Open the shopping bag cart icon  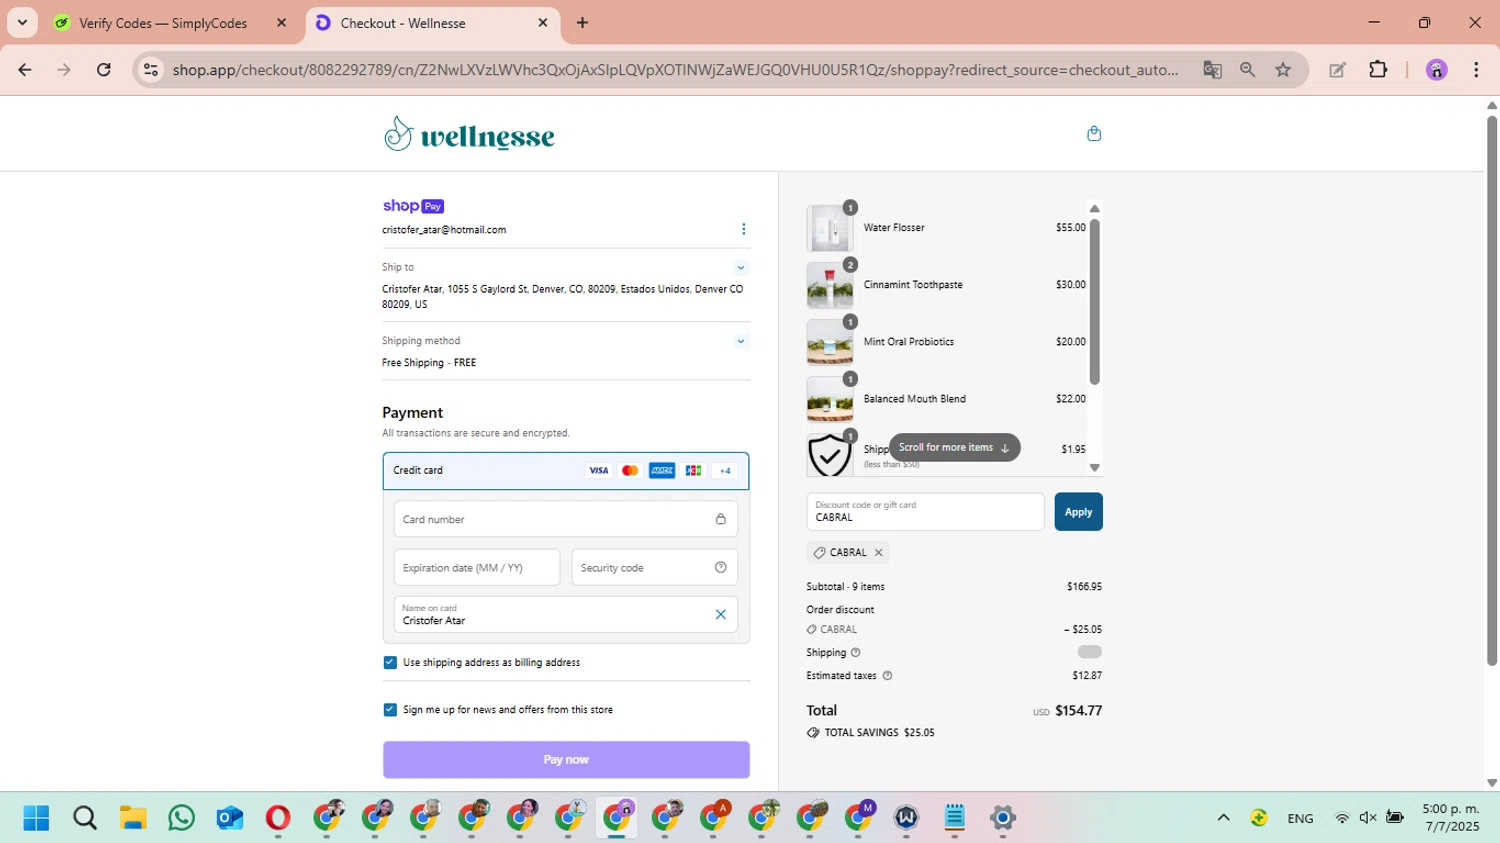pyautogui.click(x=1094, y=133)
